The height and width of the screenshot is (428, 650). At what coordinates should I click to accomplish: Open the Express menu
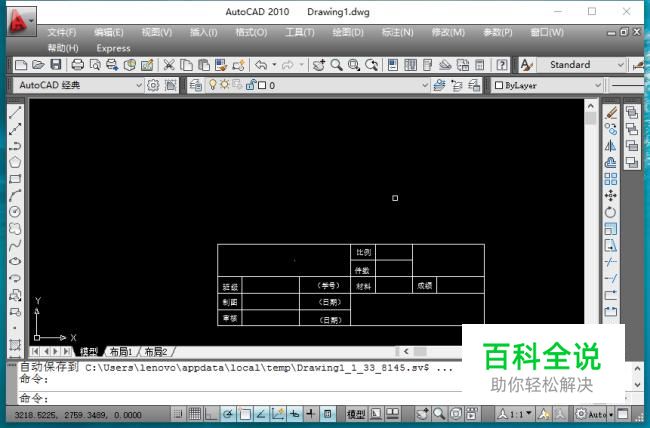click(x=113, y=48)
